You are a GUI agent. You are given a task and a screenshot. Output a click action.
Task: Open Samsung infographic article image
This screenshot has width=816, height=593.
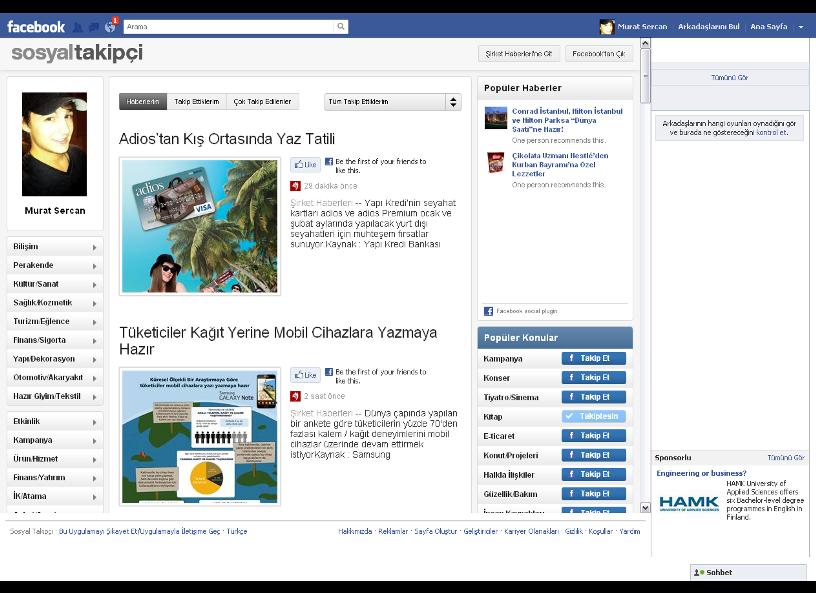pyautogui.click(x=200, y=436)
